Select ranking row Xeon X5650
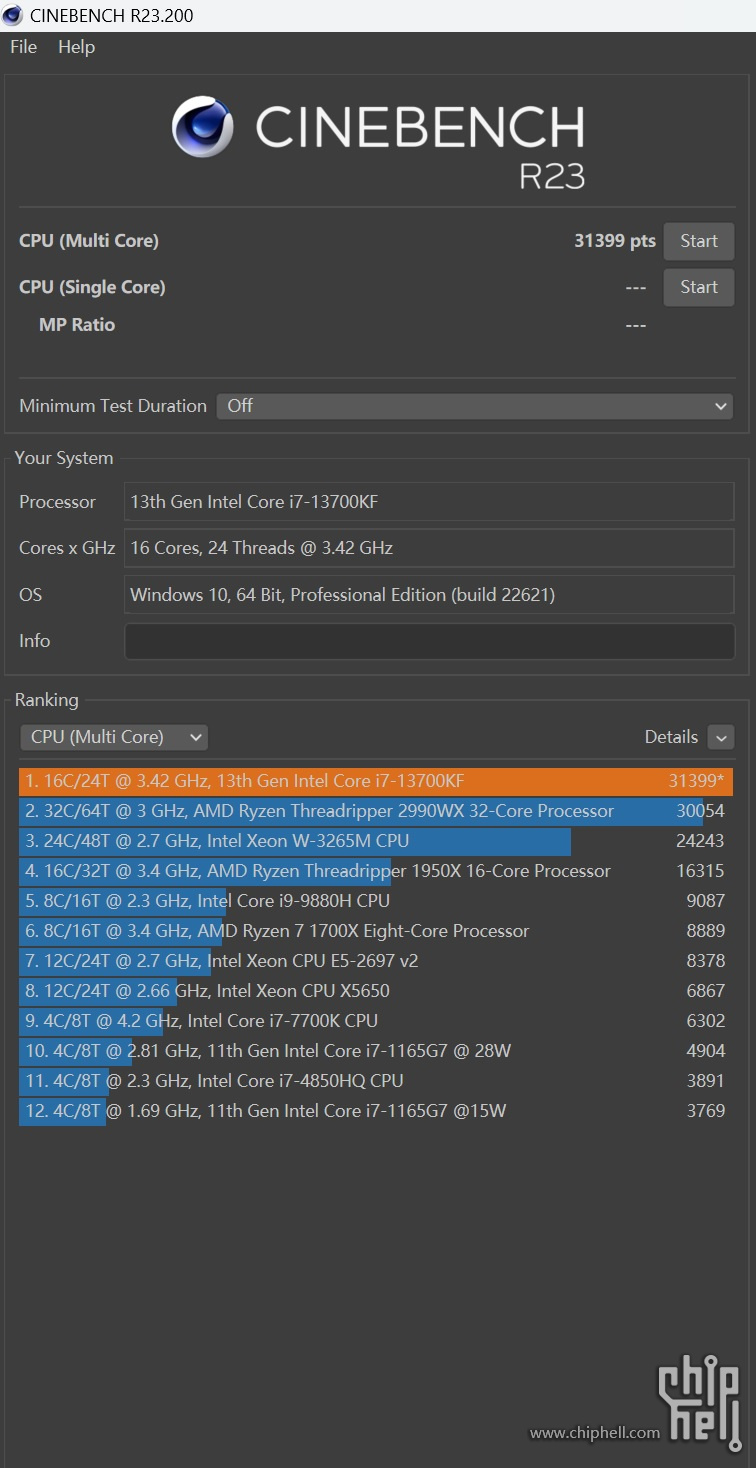 tap(376, 991)
